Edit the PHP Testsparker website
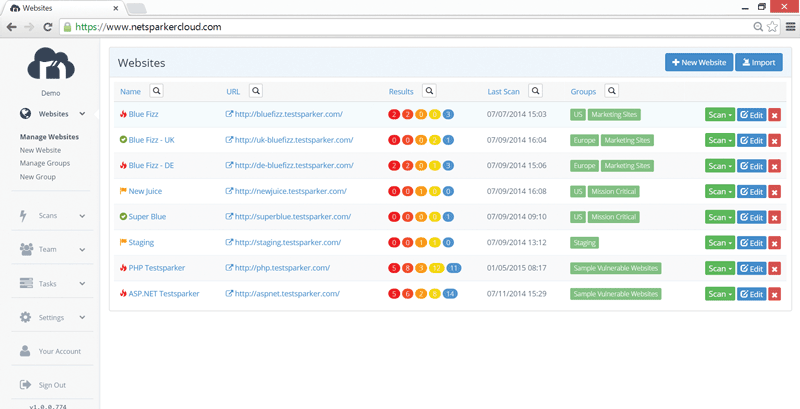800x409 pixels. 752,269
